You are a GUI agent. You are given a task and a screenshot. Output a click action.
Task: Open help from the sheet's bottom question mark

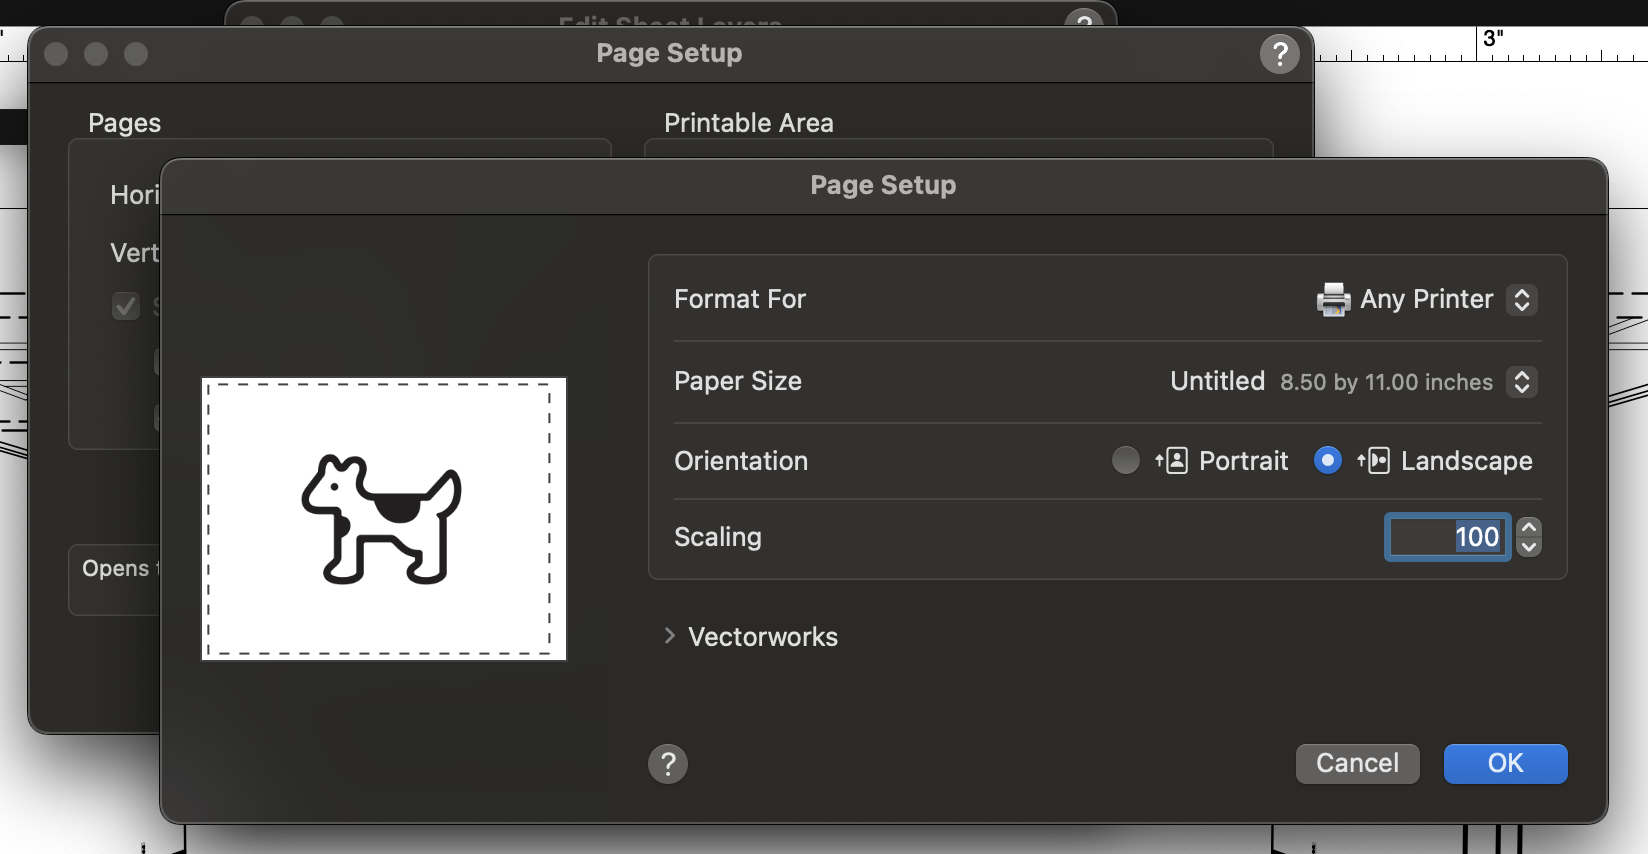coord(668,764)
